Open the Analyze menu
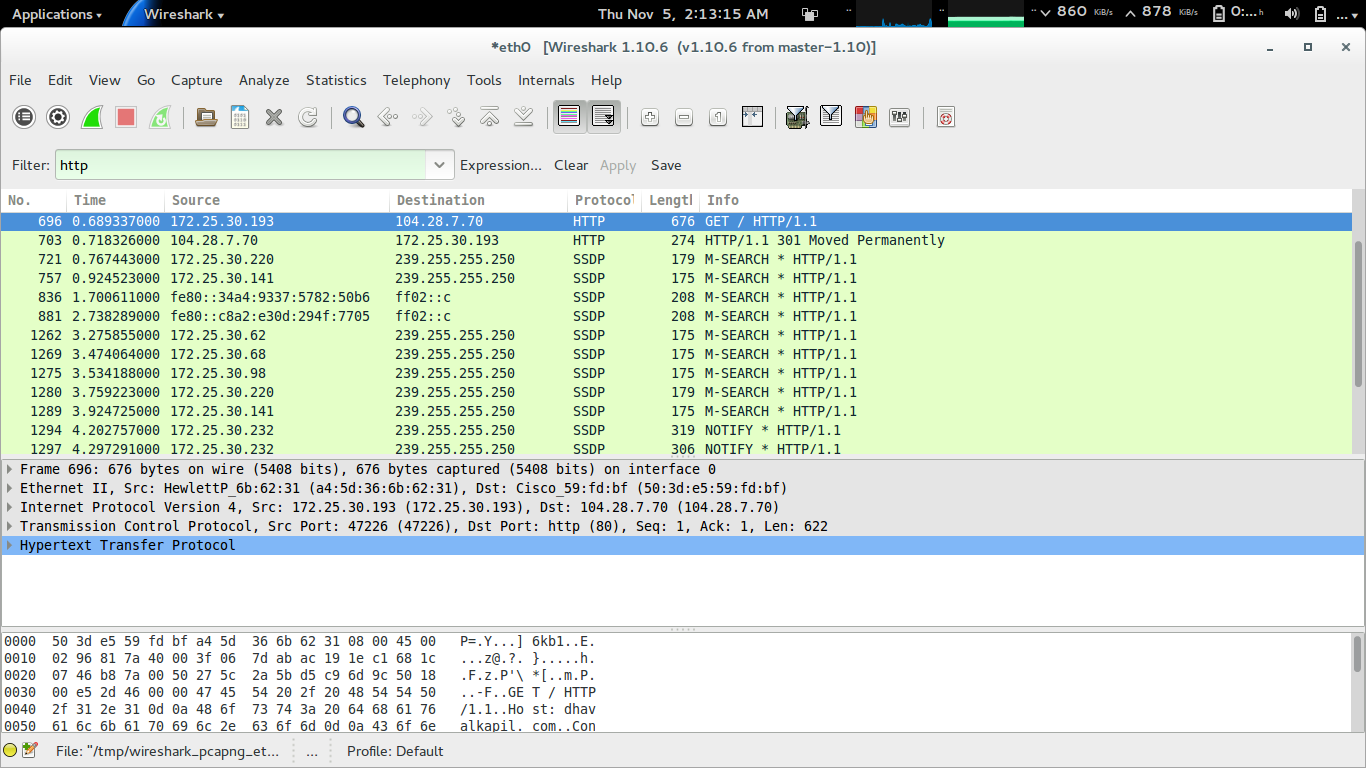This screenshot has width=1366, height=768. (x=264, y=80)
